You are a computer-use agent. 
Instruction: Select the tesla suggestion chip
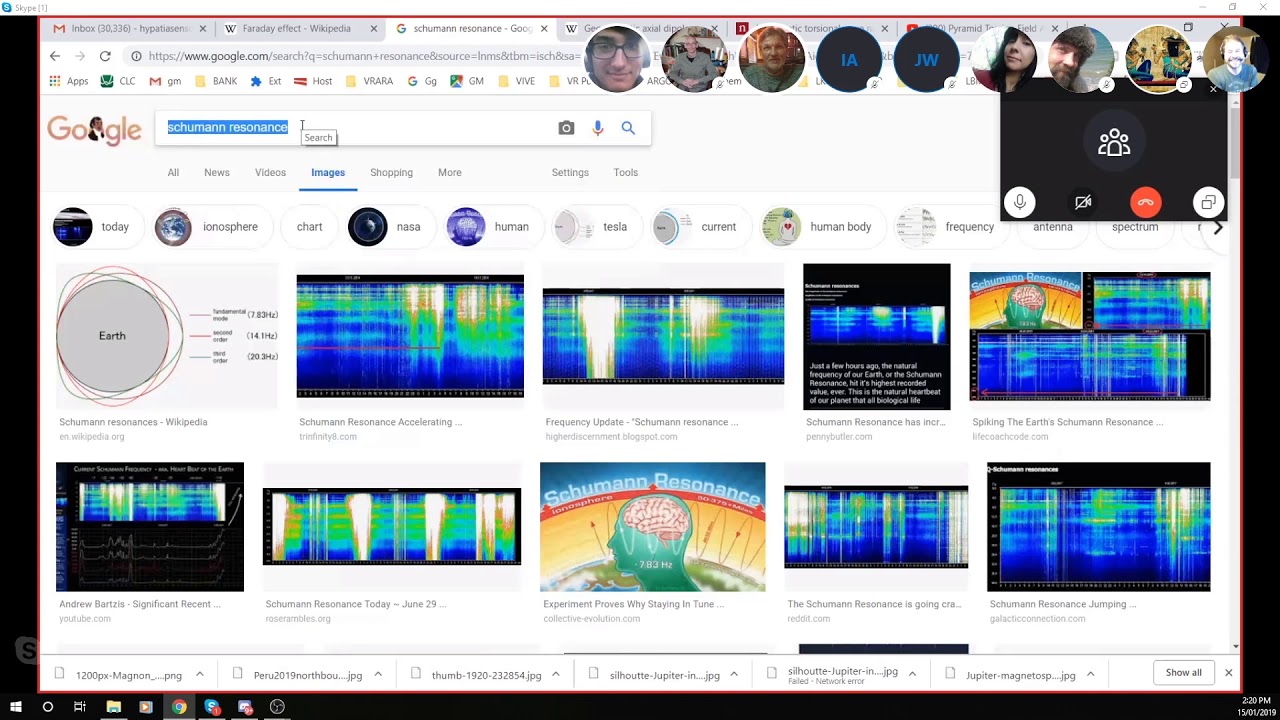594,227
